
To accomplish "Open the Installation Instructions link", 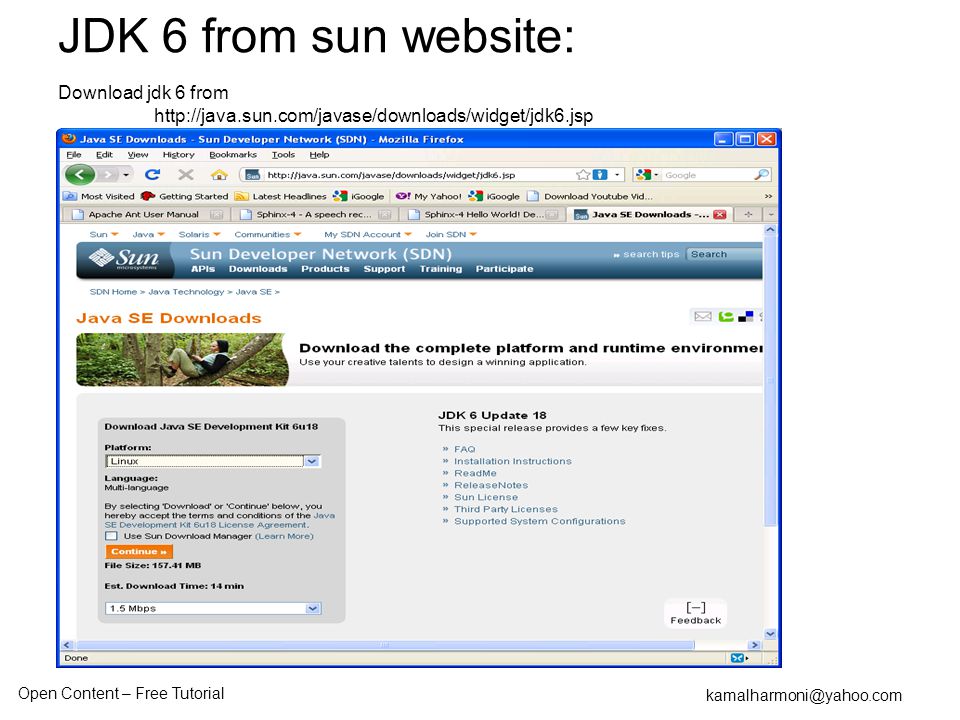I will coord(512,462).
